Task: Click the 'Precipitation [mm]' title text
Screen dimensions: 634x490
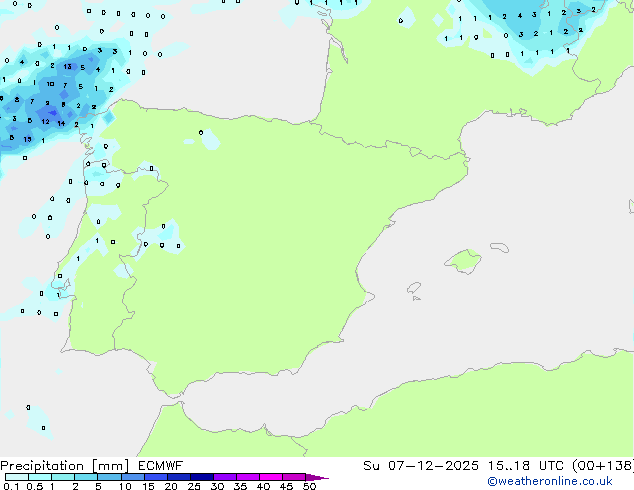Action: [x=65, y=466]
